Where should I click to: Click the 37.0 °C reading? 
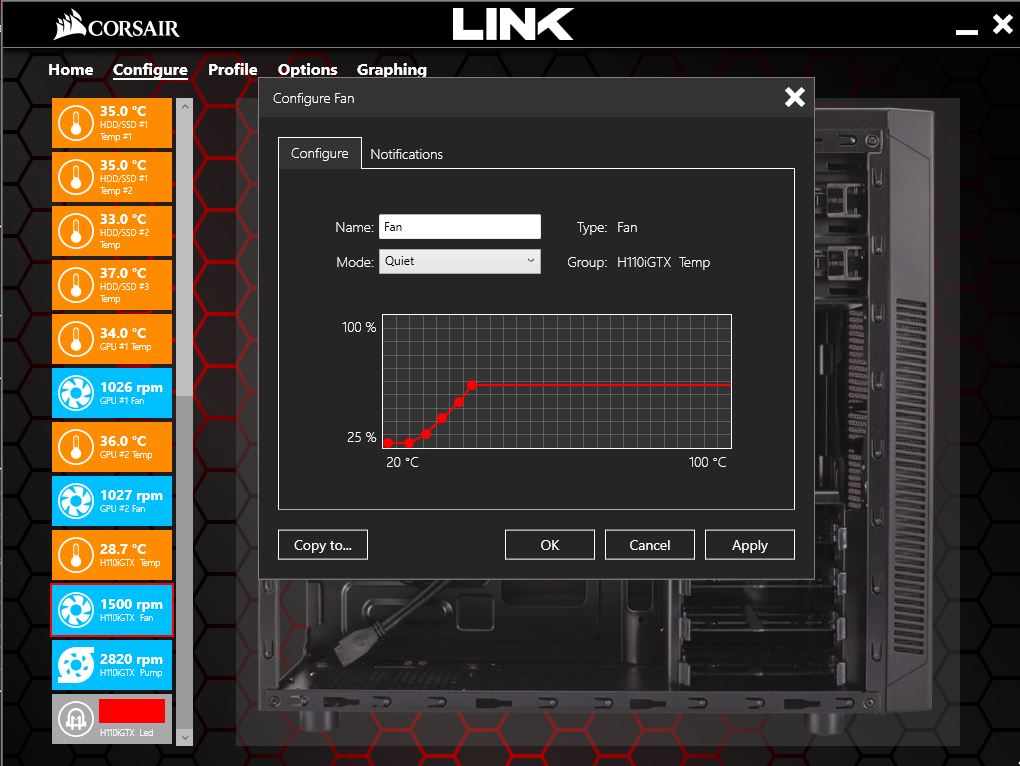pos(123,273)
